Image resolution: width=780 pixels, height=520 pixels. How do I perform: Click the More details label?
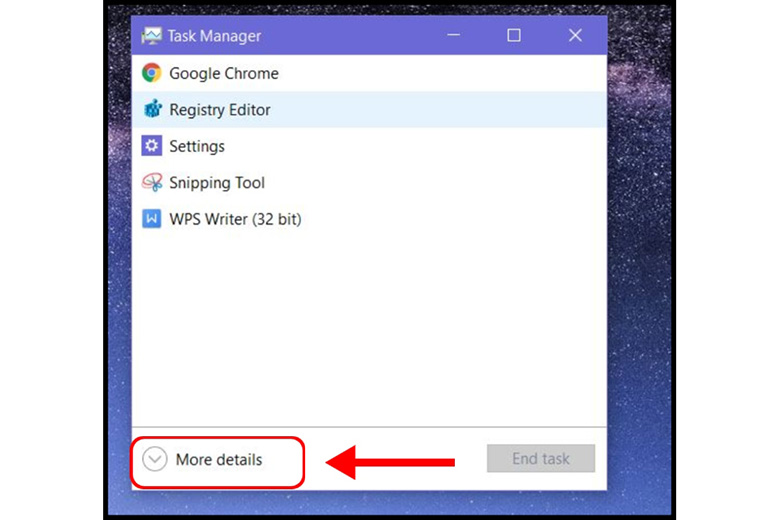219,459
